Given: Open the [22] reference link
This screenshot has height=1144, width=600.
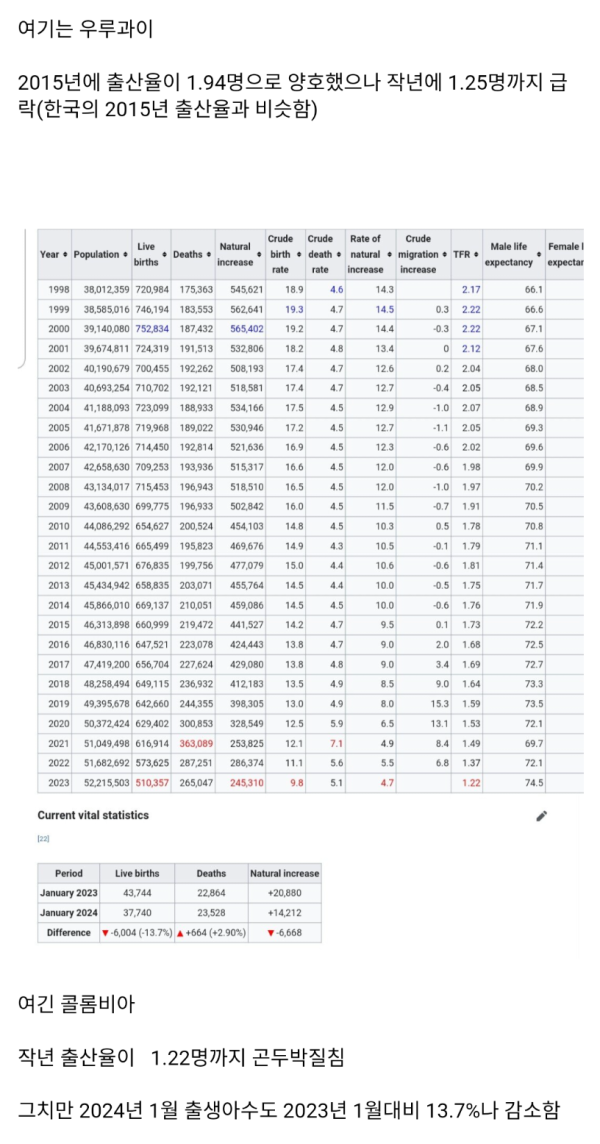Looking at the screenshot, I should [43, 839].
